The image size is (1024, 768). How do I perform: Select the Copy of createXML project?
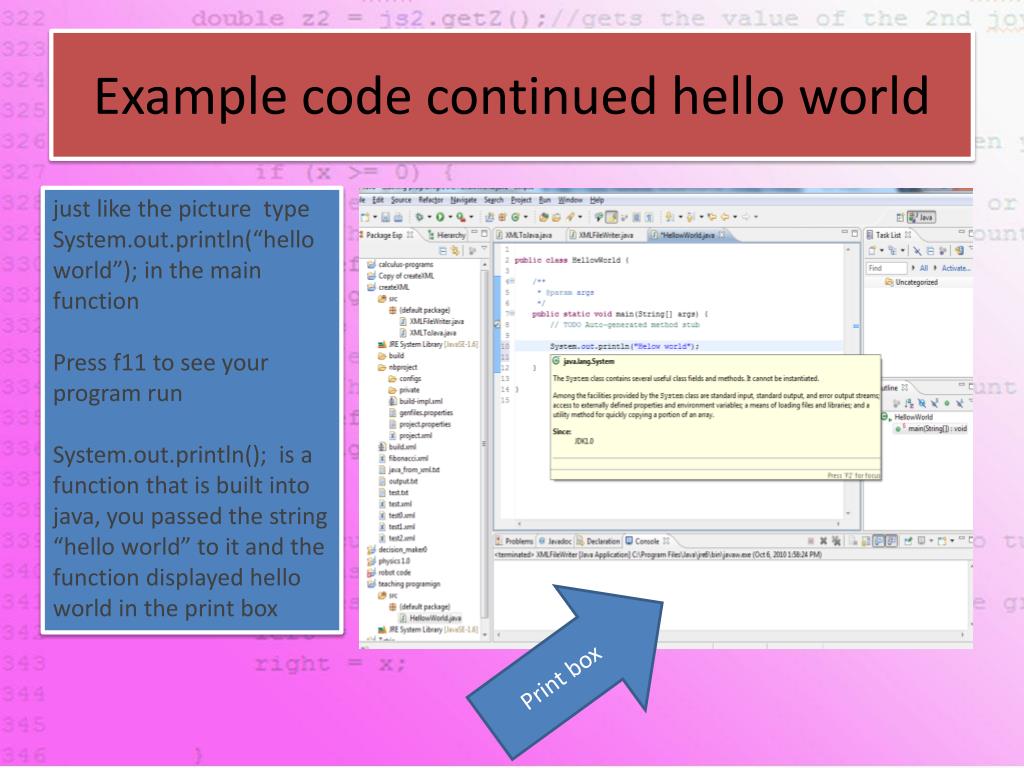tap(400, 276)
